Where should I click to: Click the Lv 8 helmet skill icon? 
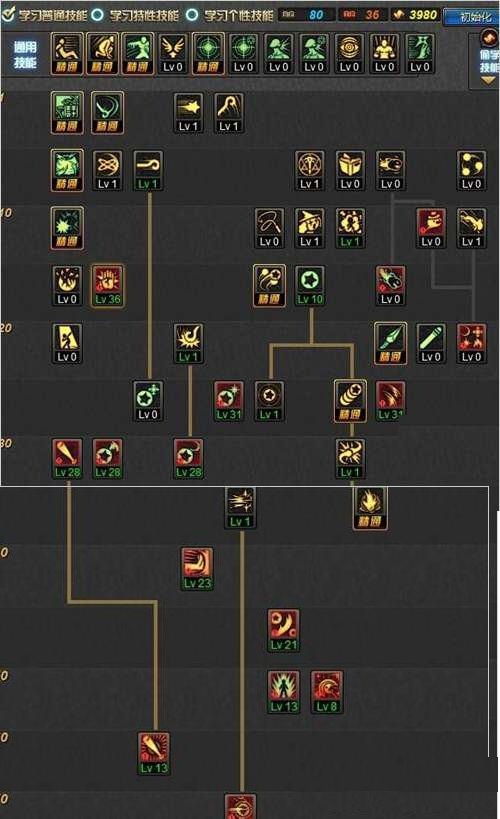point(327,692)
